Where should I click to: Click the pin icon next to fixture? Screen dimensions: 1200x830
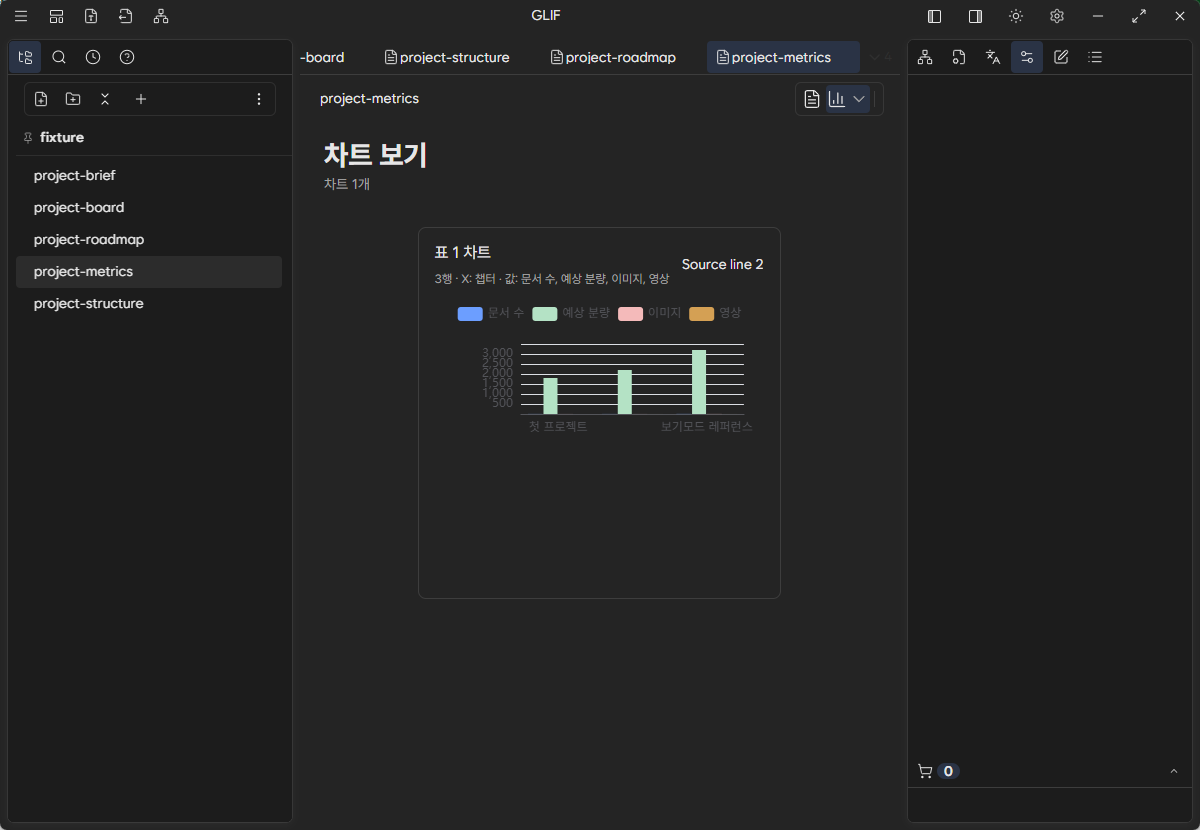tap(27, 137)
